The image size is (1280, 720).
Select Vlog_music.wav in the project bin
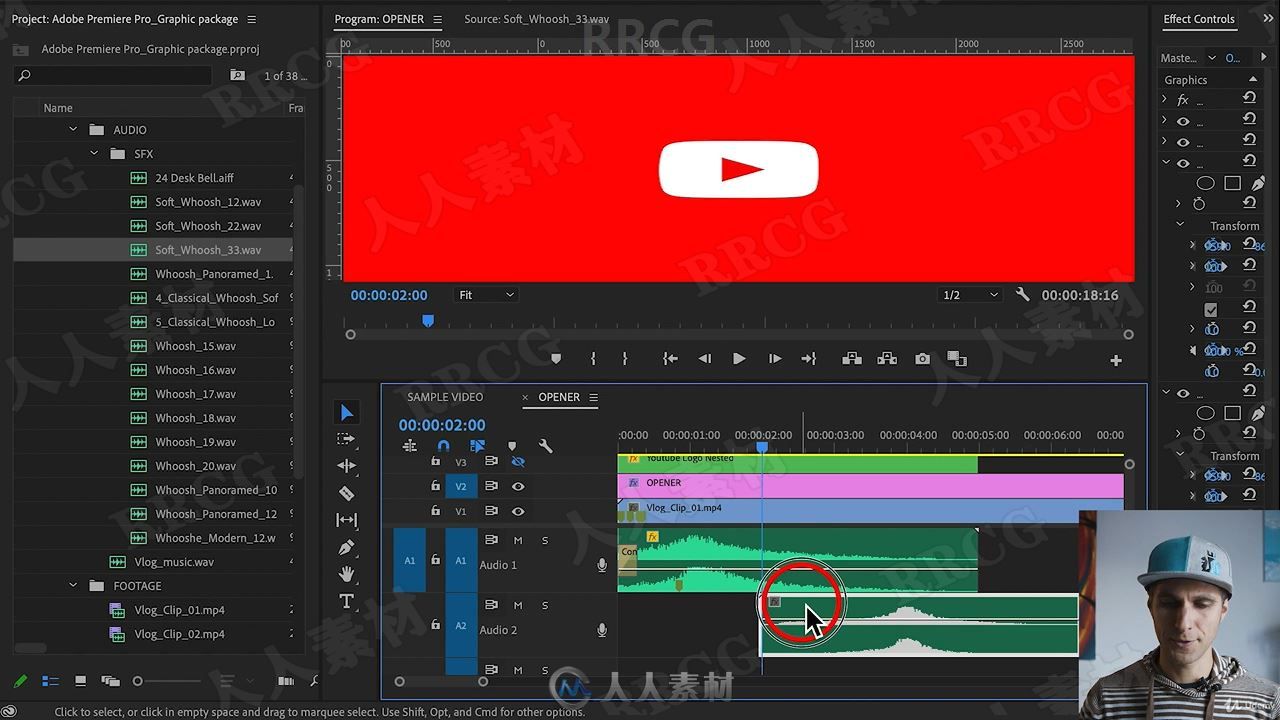[x=174, y=562]
